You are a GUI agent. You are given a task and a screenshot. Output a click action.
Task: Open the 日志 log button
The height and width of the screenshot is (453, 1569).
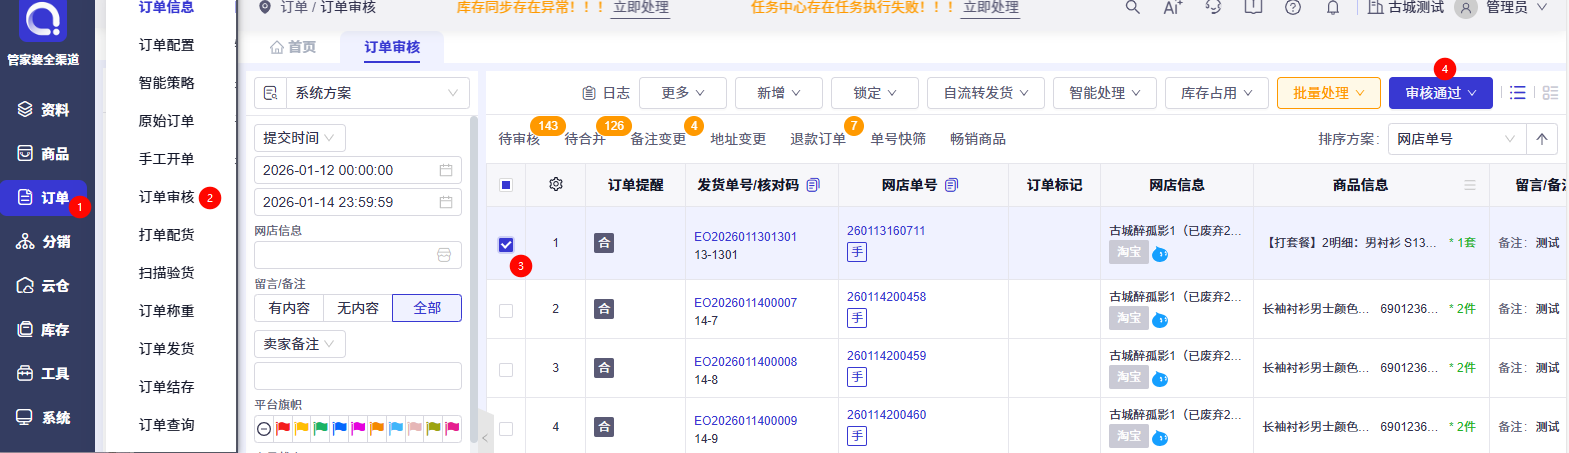click(x=606, y=93)
